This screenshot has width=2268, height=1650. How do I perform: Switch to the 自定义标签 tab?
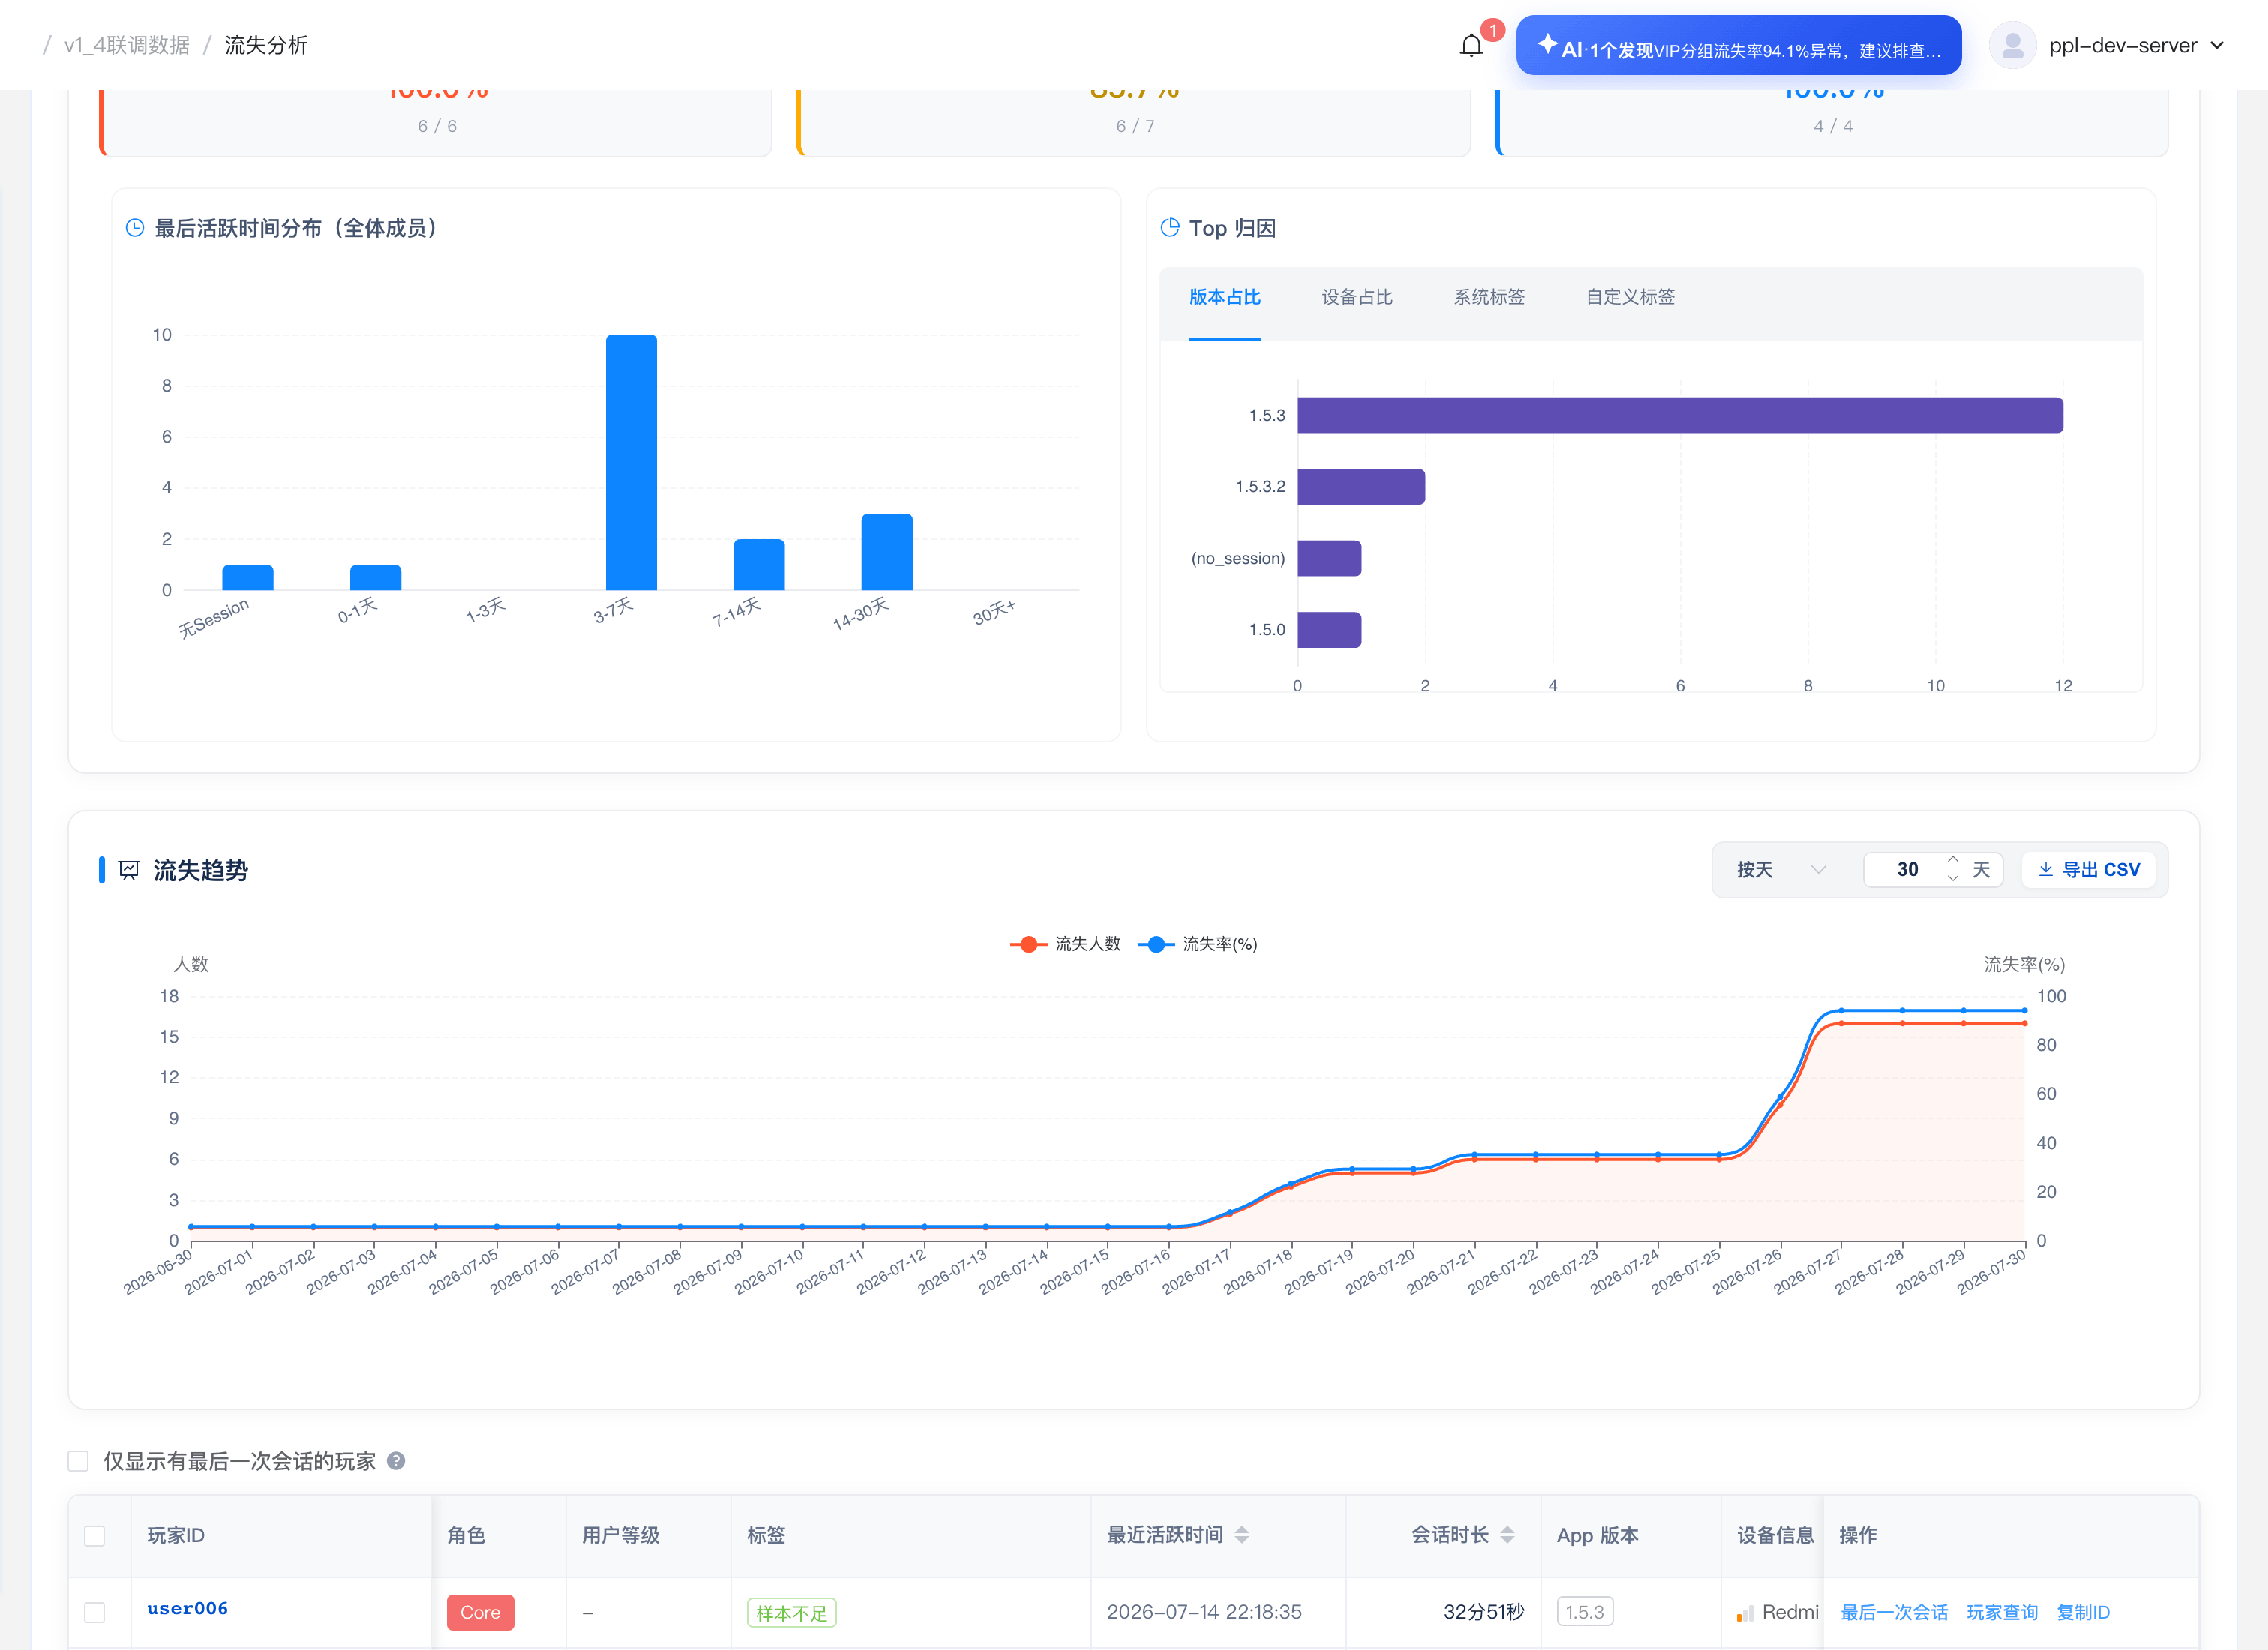click(1630, 297)
